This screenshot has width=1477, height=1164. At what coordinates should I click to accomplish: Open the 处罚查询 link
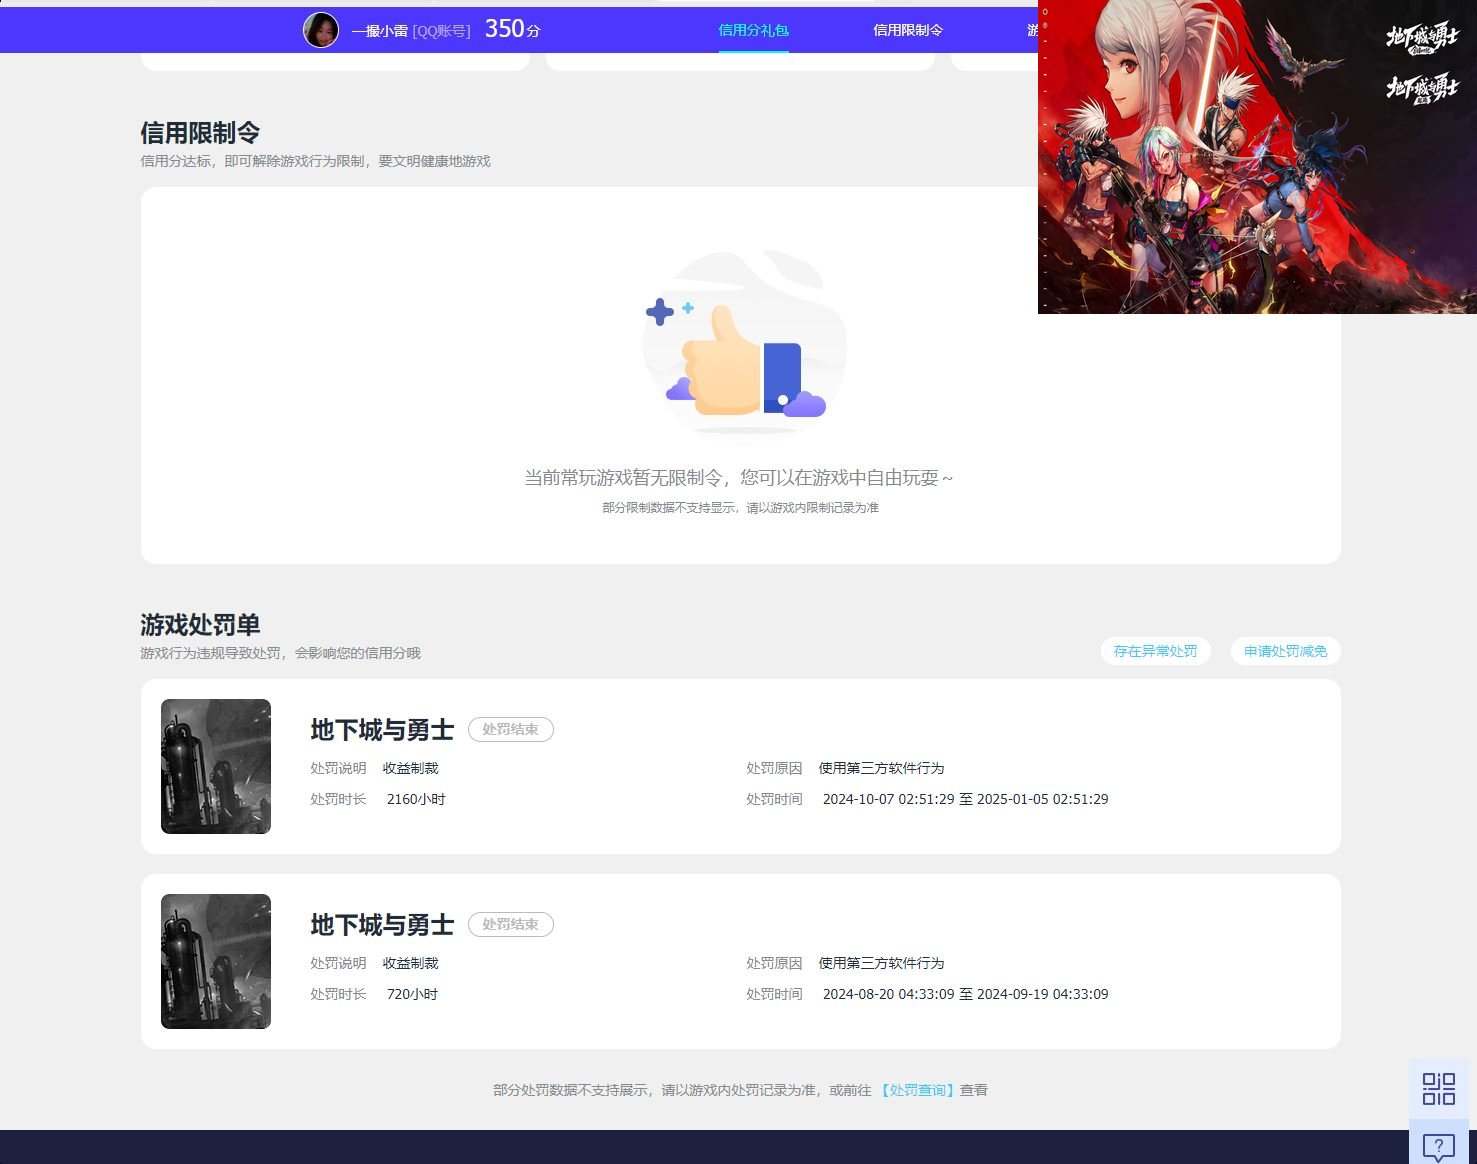point(918,1090)
